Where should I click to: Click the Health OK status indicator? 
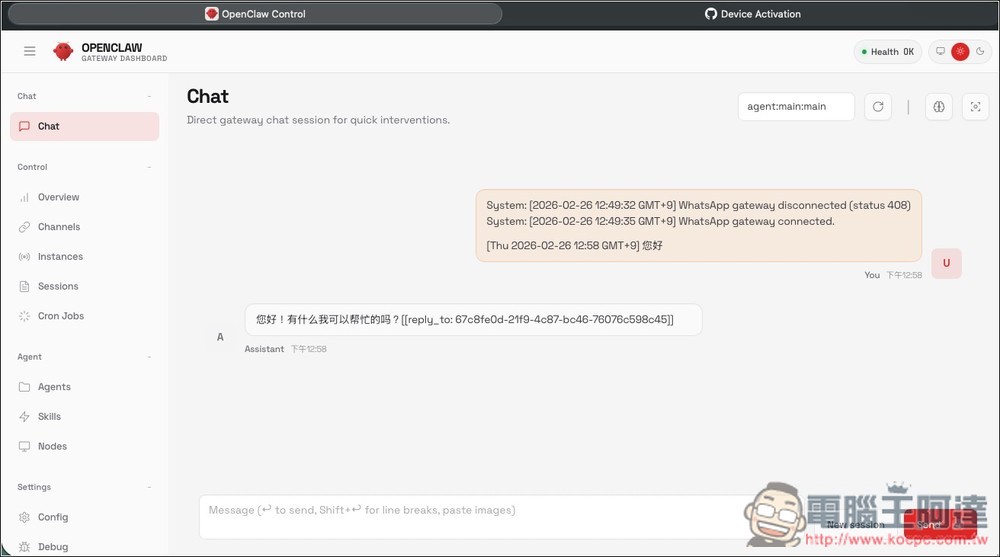pyautogui.click(x=888, y=52)
